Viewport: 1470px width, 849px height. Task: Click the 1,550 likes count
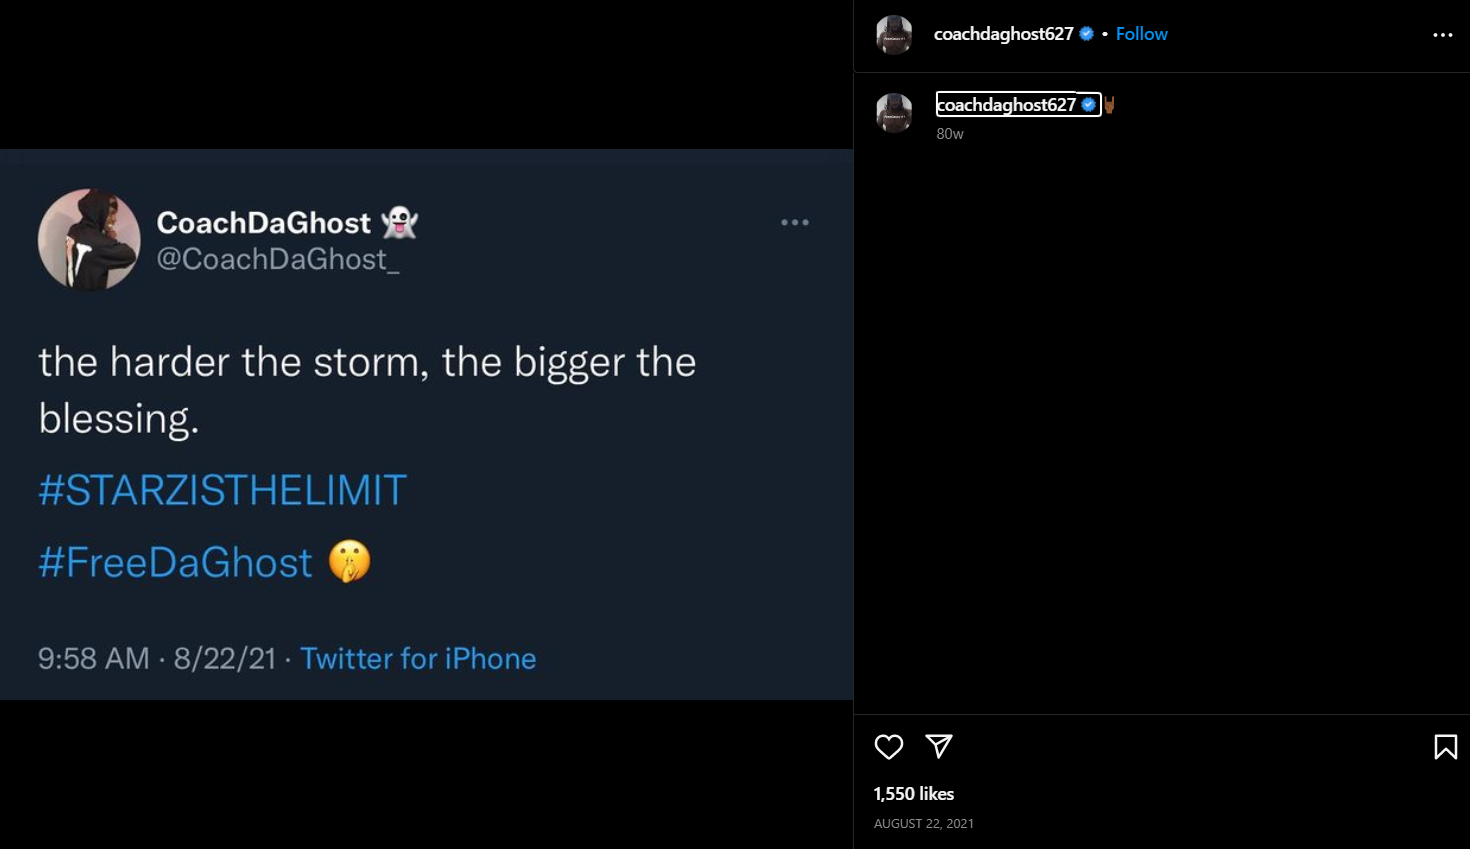(913, 794)
